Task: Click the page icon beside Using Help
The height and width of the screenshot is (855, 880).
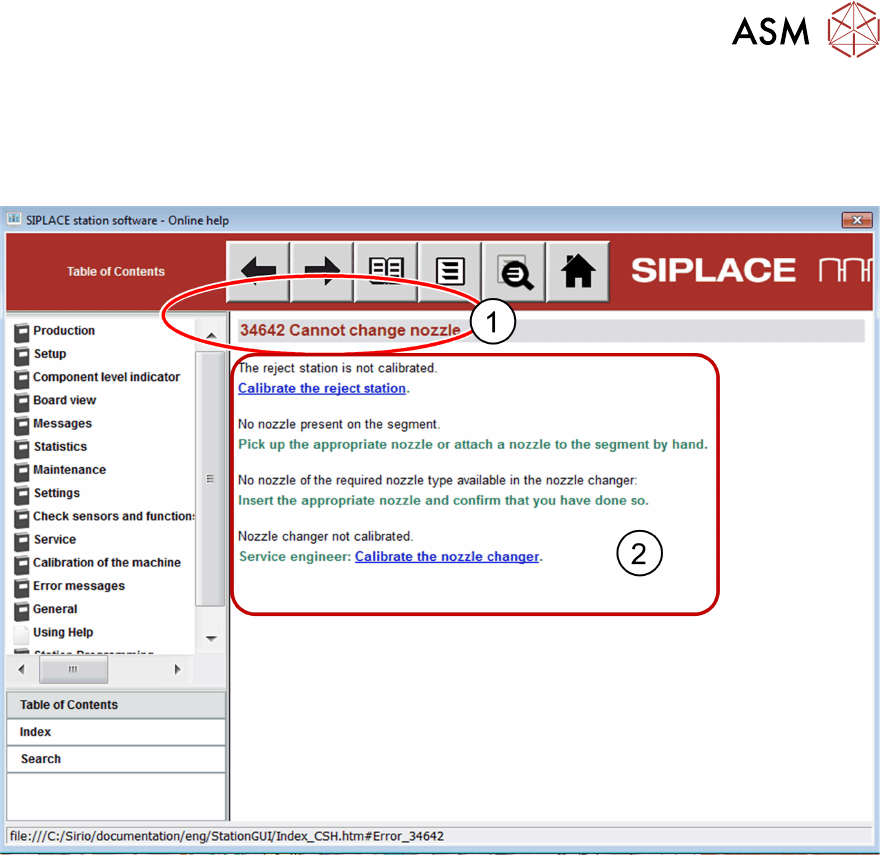Action: (21, 633)
